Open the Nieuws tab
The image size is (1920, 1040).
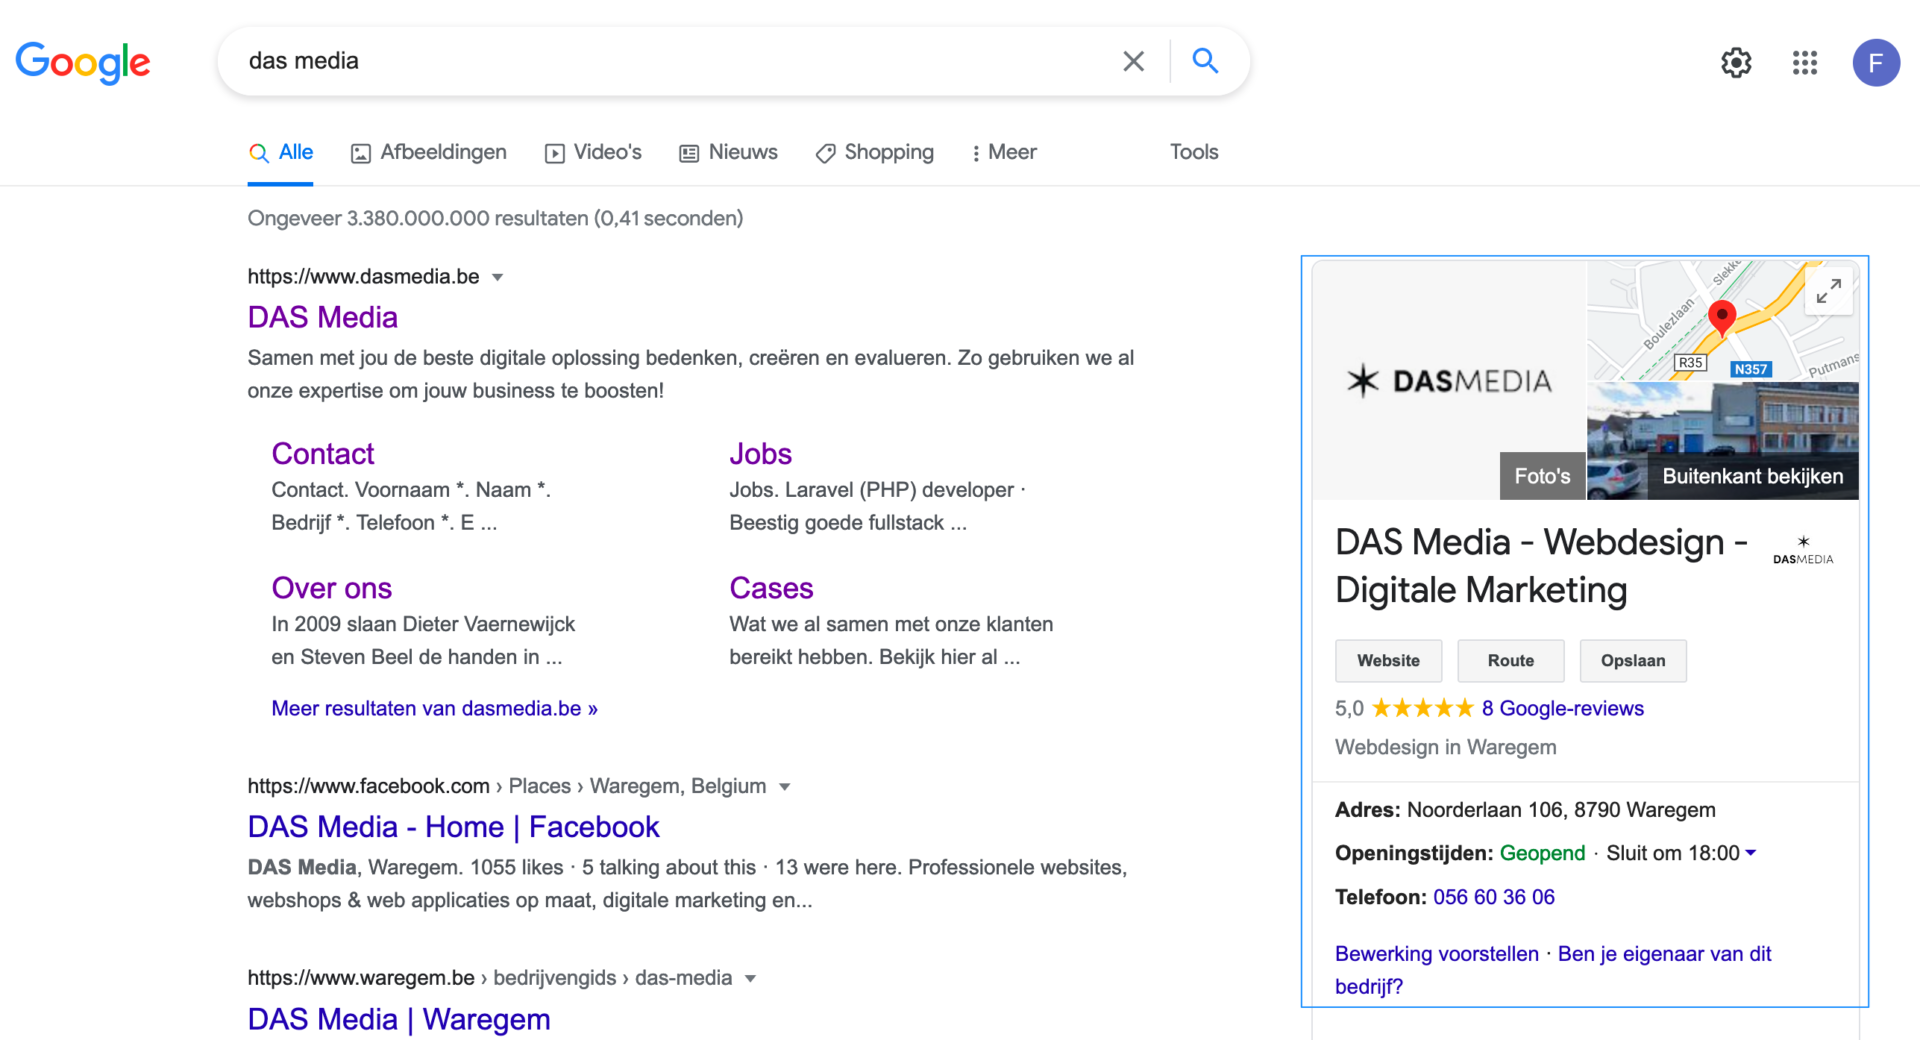(x=729, y=153)
